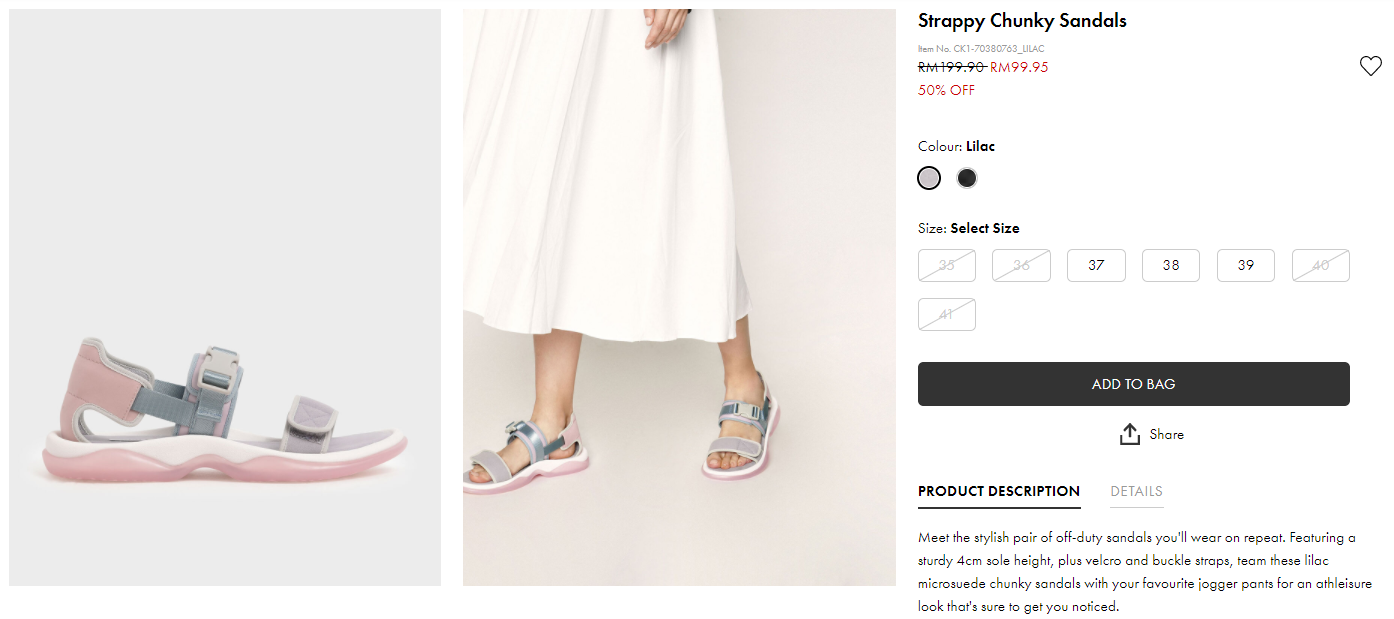This screenshot has height=619, width=1394.
Task: Click unavailable size 36 box
Action: 1021,265
